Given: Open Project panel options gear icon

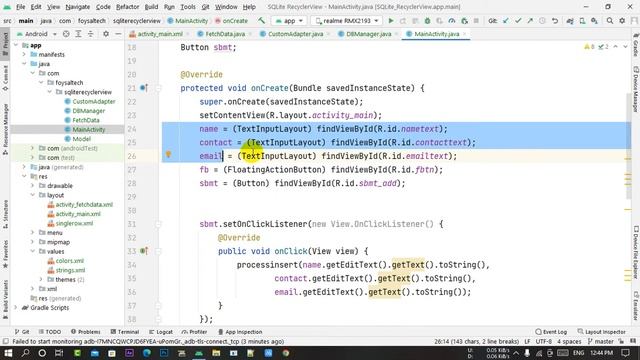Looking at the screenshot, I should point(106,34).
